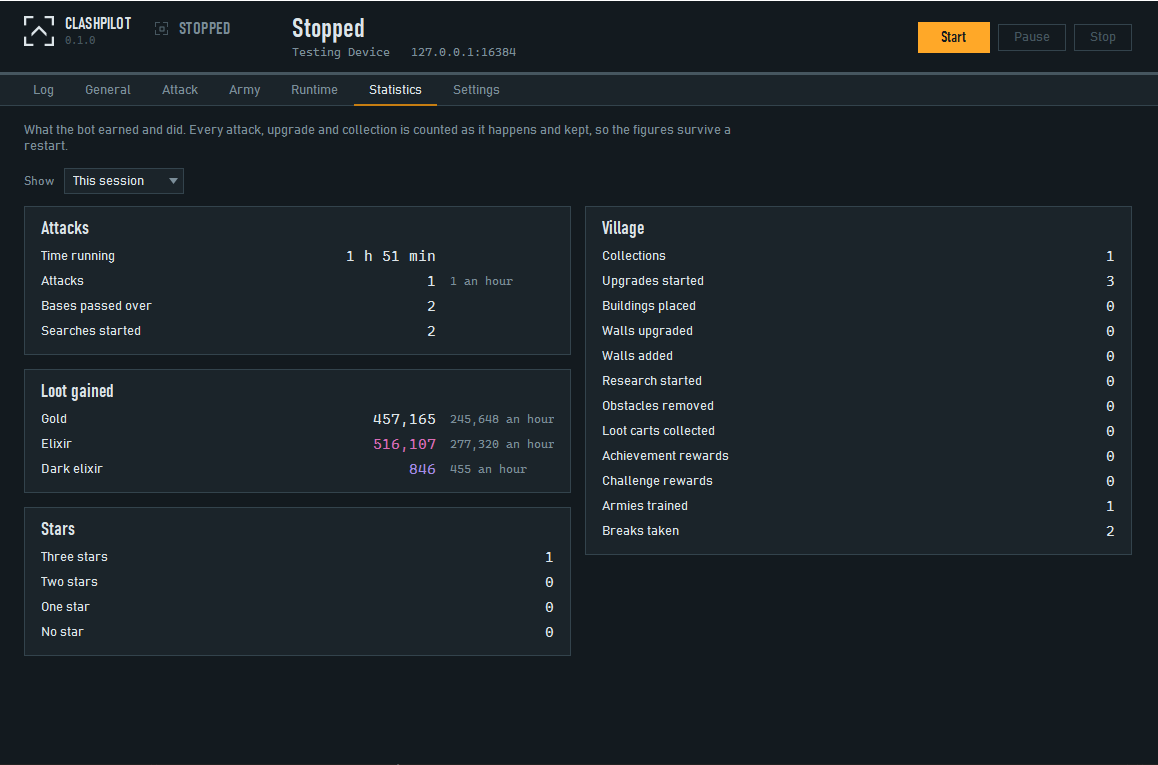Click the 'Searches started' row label
Image resolution: width=1158 pixels, height=765 pixels.
point(91,331)
